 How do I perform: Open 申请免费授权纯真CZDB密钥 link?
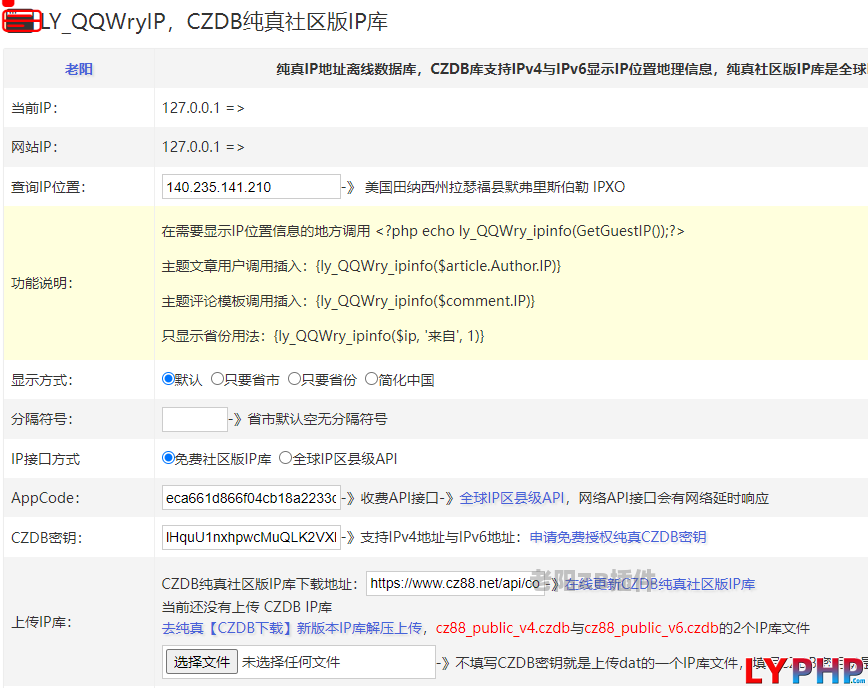pos(617,537)
